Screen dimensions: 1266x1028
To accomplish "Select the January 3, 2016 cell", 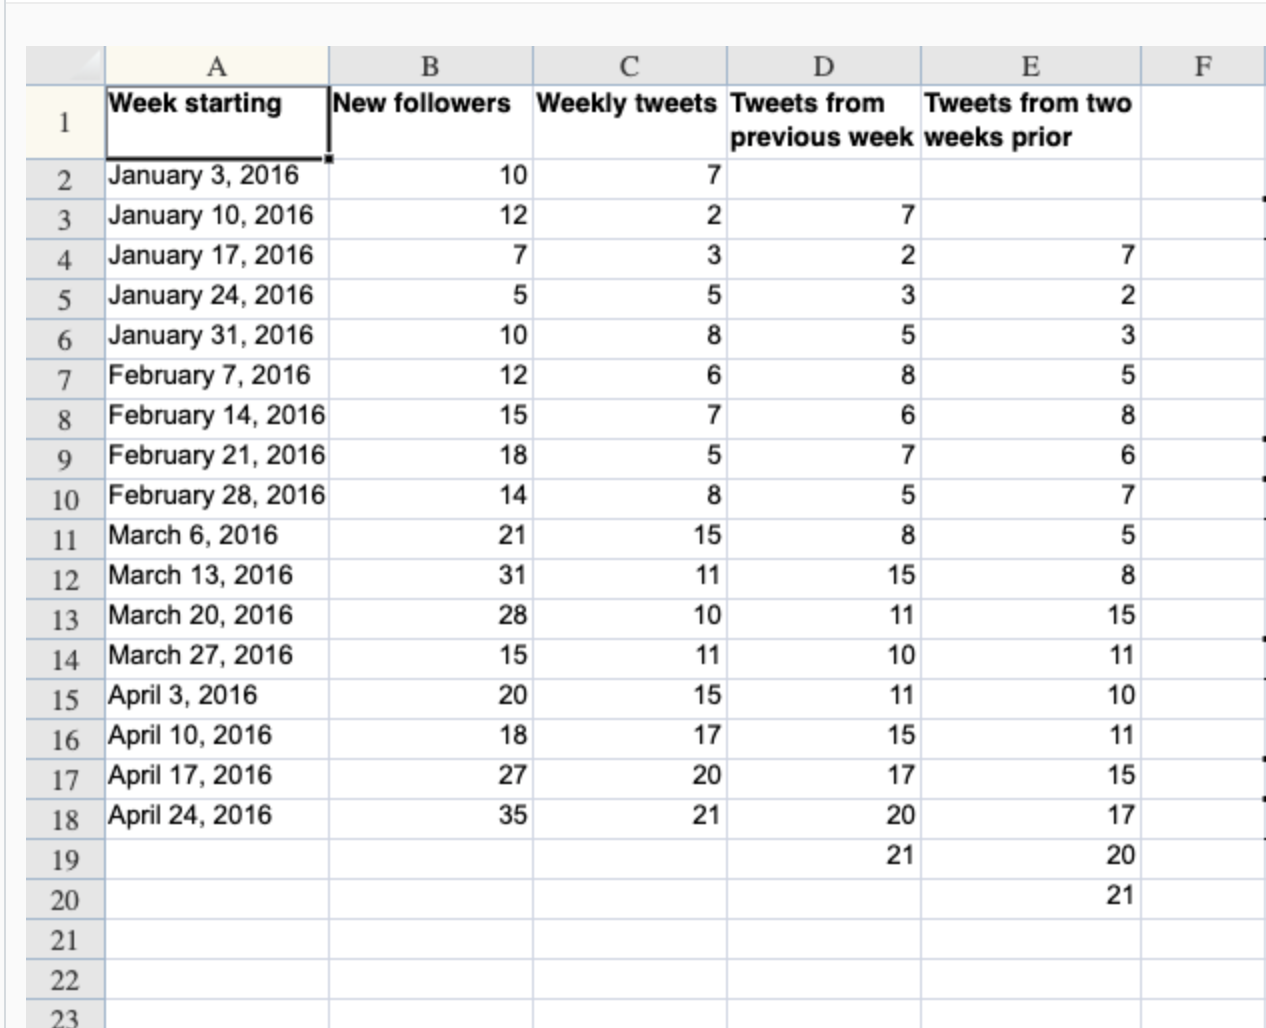I will tap(217, 176).
